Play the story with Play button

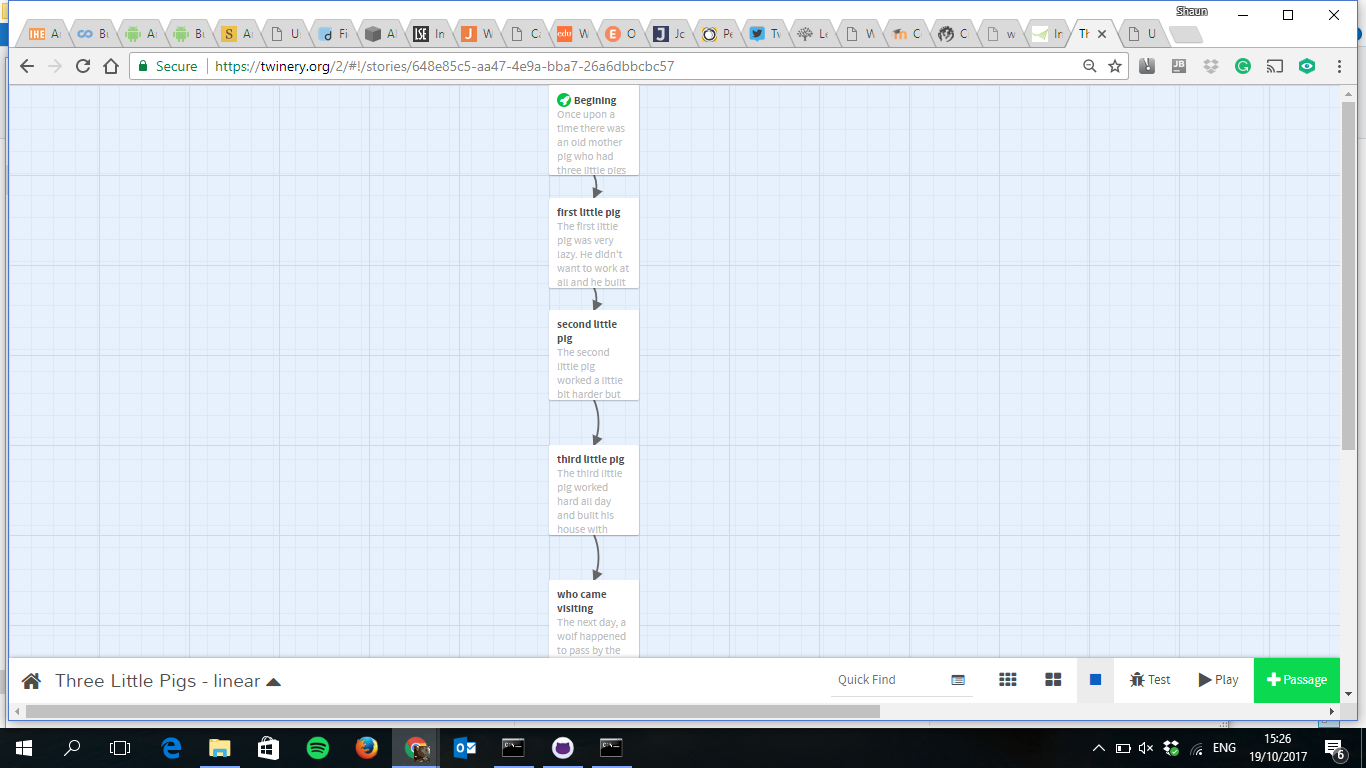pos(1218,680)
